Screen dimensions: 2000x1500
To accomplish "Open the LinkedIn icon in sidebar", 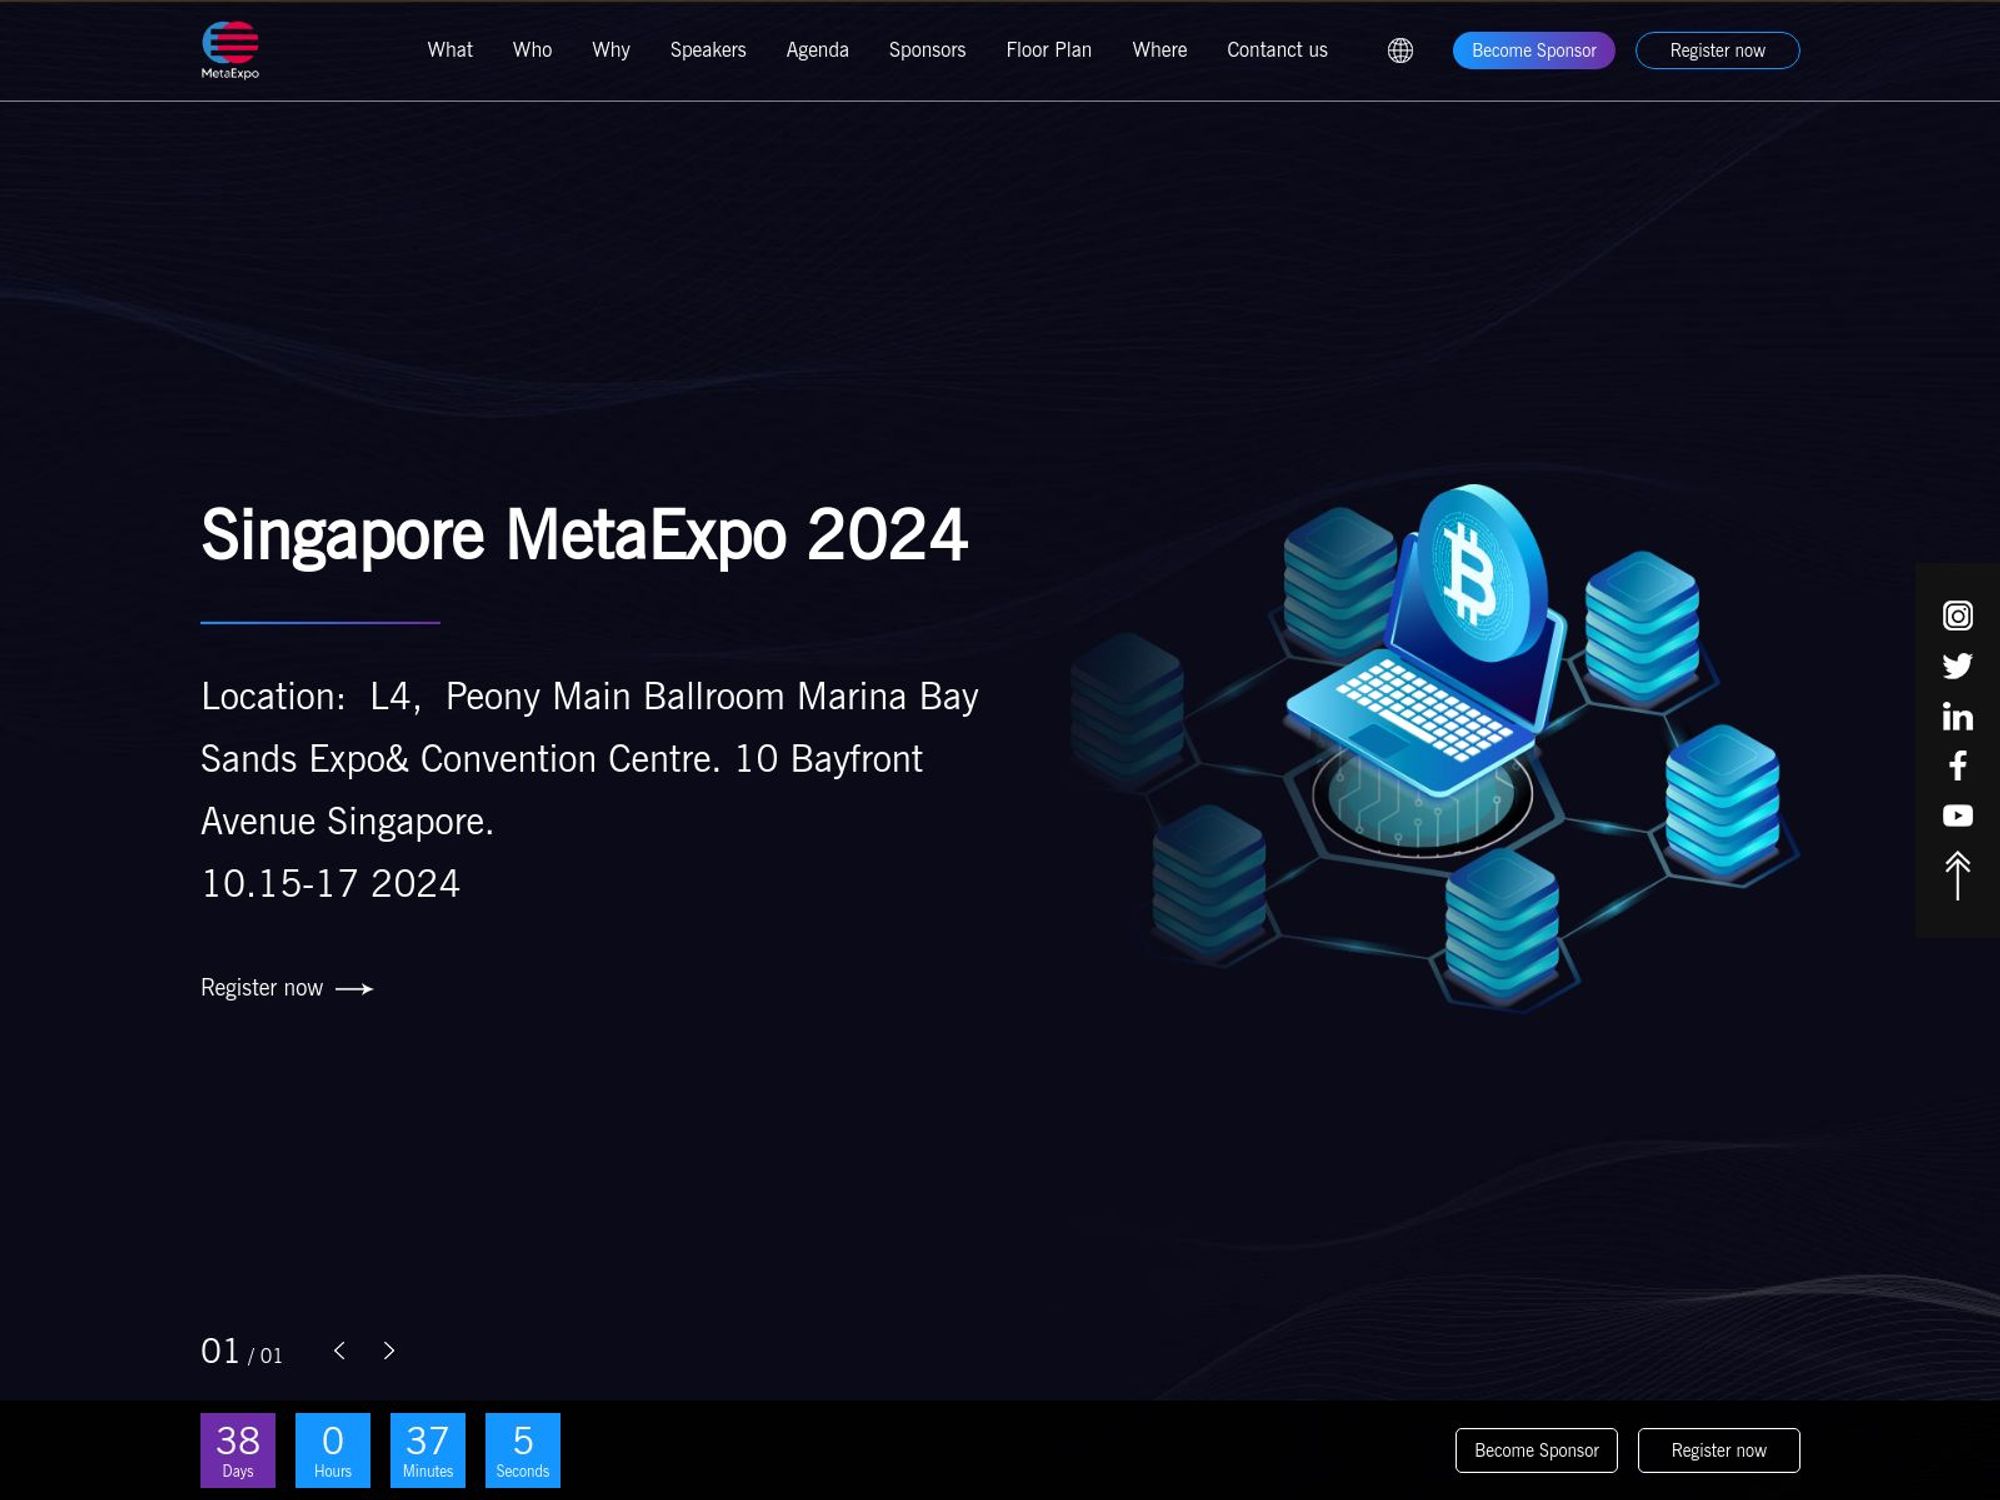I will [x=1957, y=716].
